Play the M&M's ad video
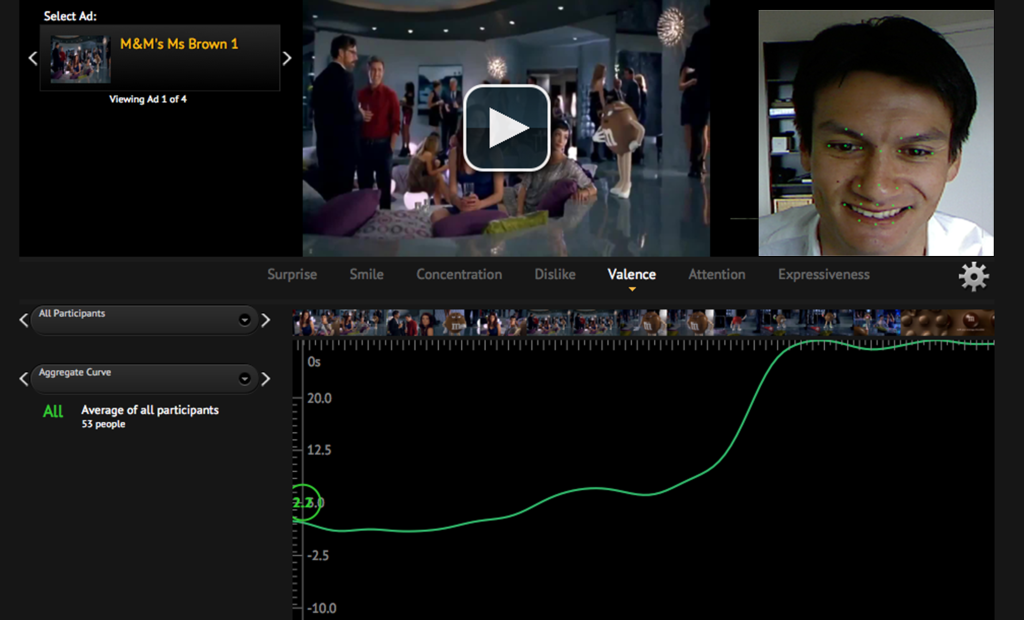The width and height of the screenshot is (1024, 620). [x=506, y=128]
